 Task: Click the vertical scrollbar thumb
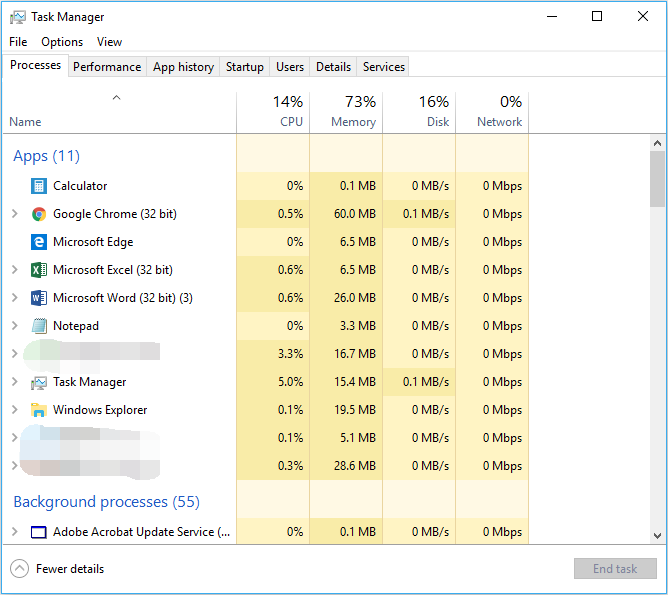[657, 179]
